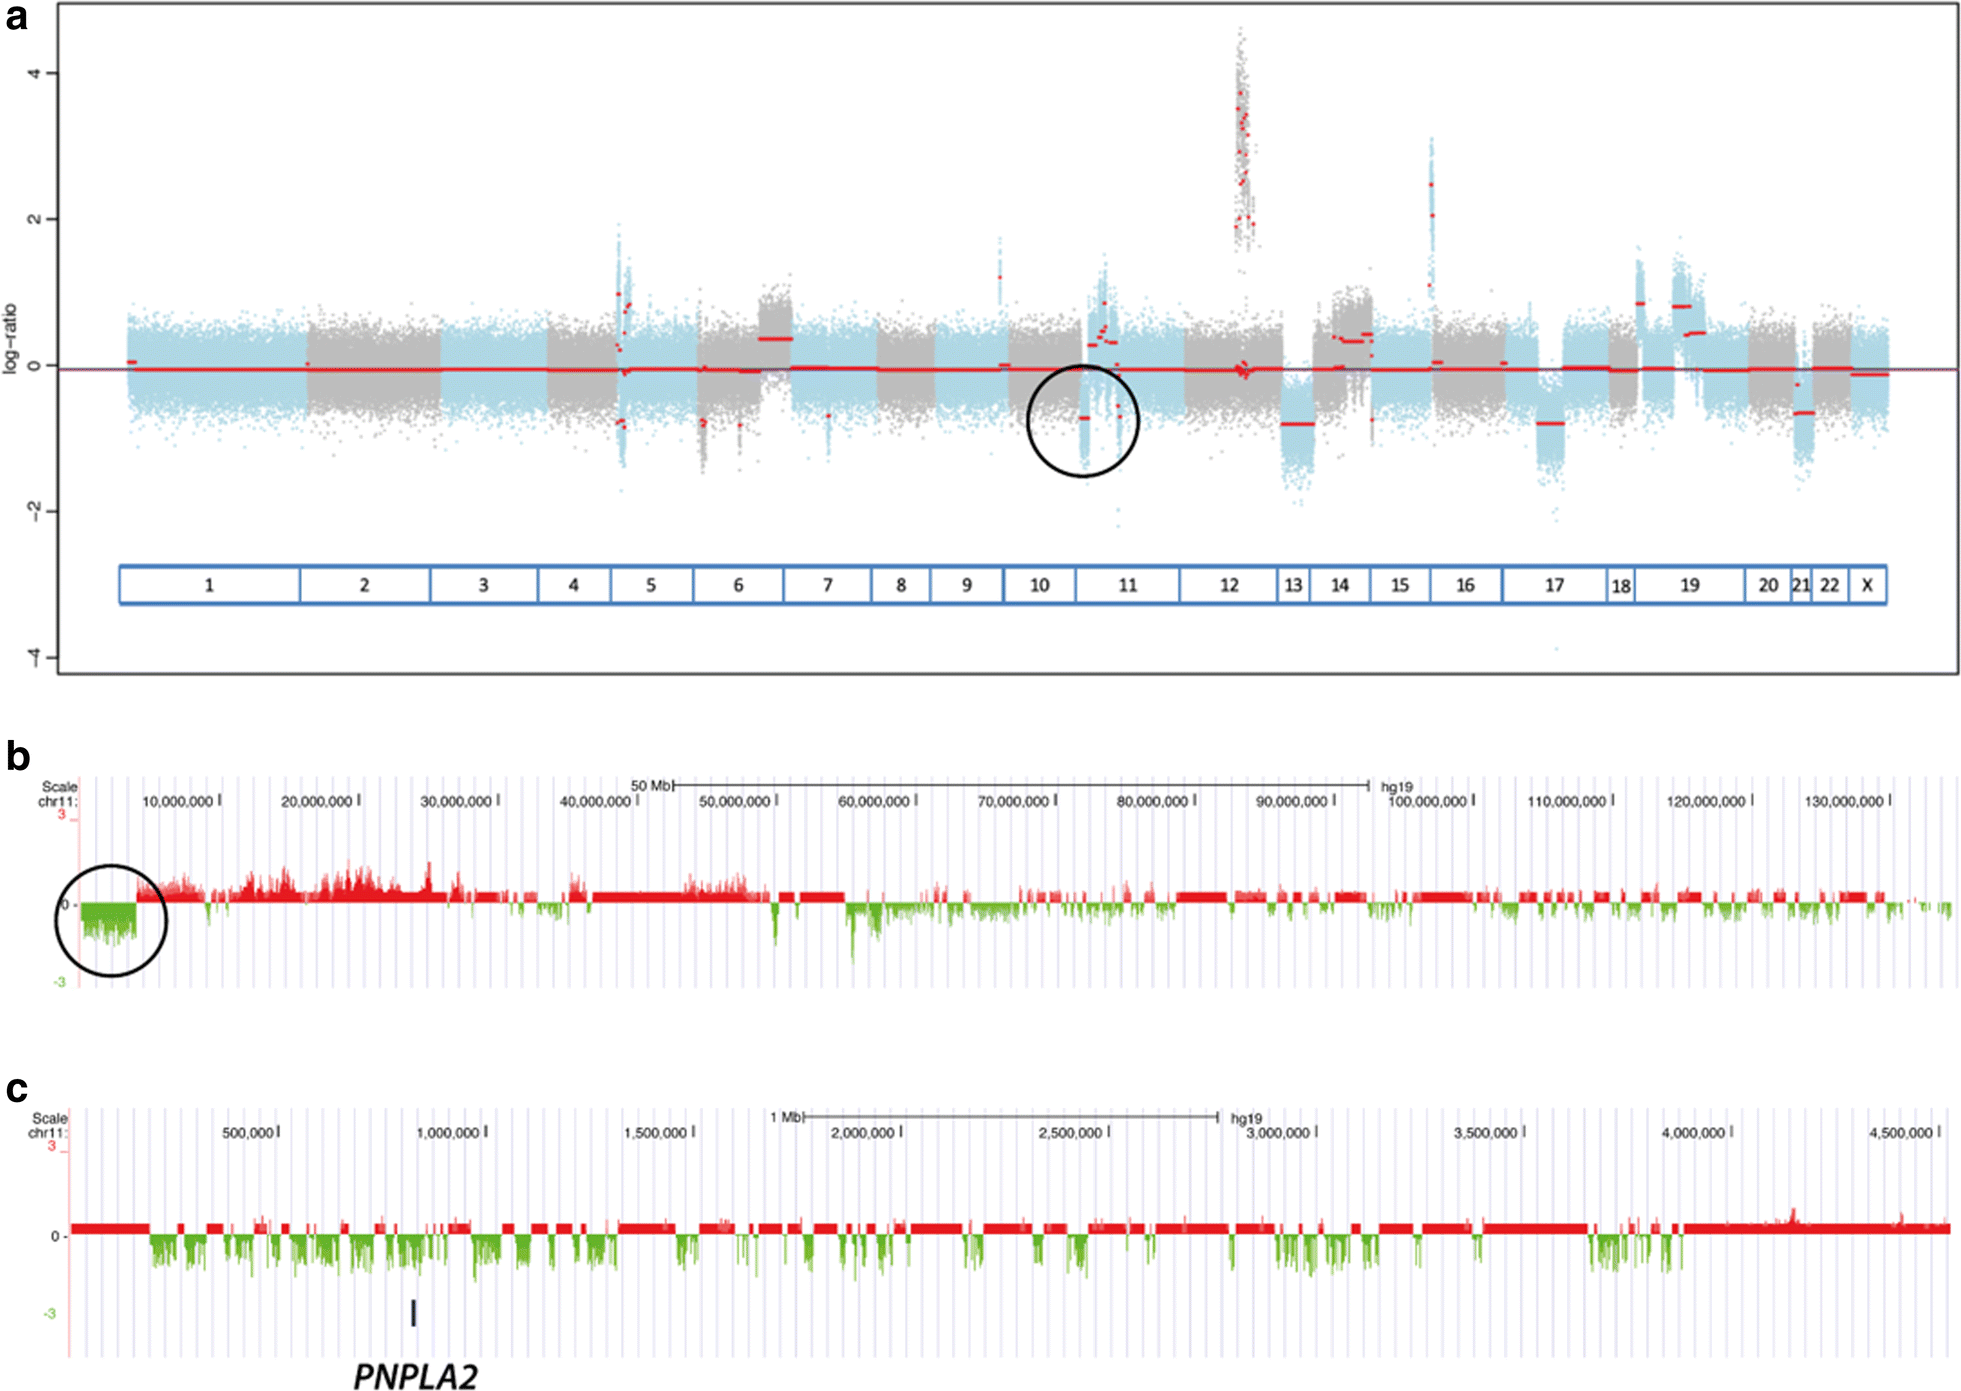Click the 500,000 position label
1961x1391 pixels.
point(248,1132)
